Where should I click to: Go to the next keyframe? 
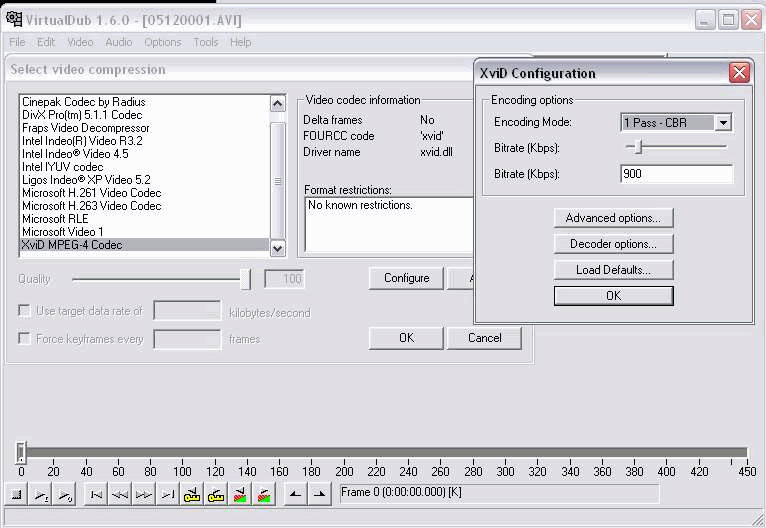[215, 495]
